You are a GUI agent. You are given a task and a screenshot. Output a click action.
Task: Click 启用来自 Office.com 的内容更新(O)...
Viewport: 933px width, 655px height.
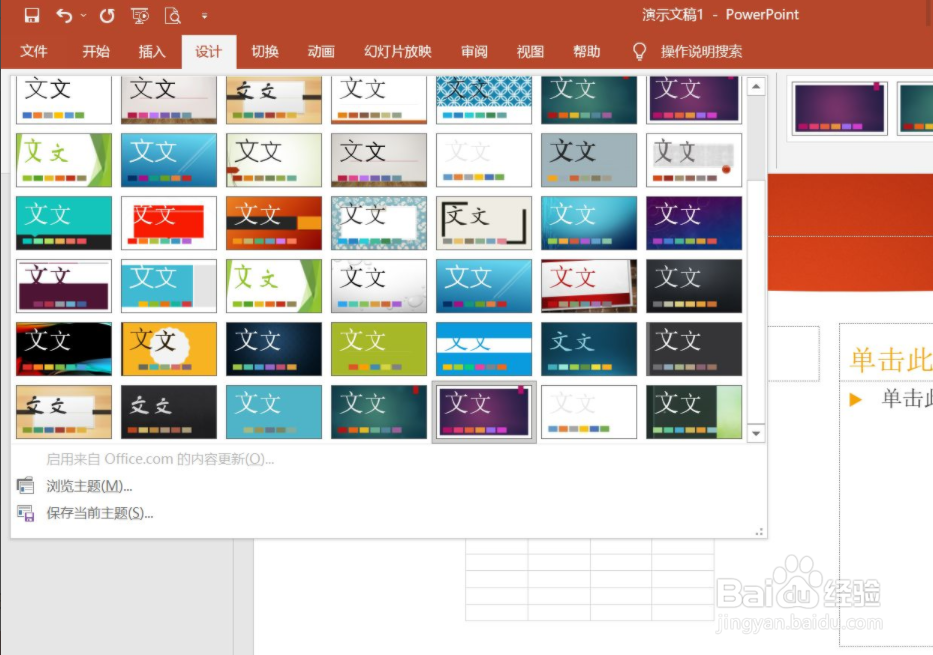pyautogui.click(x=160, y=459)
